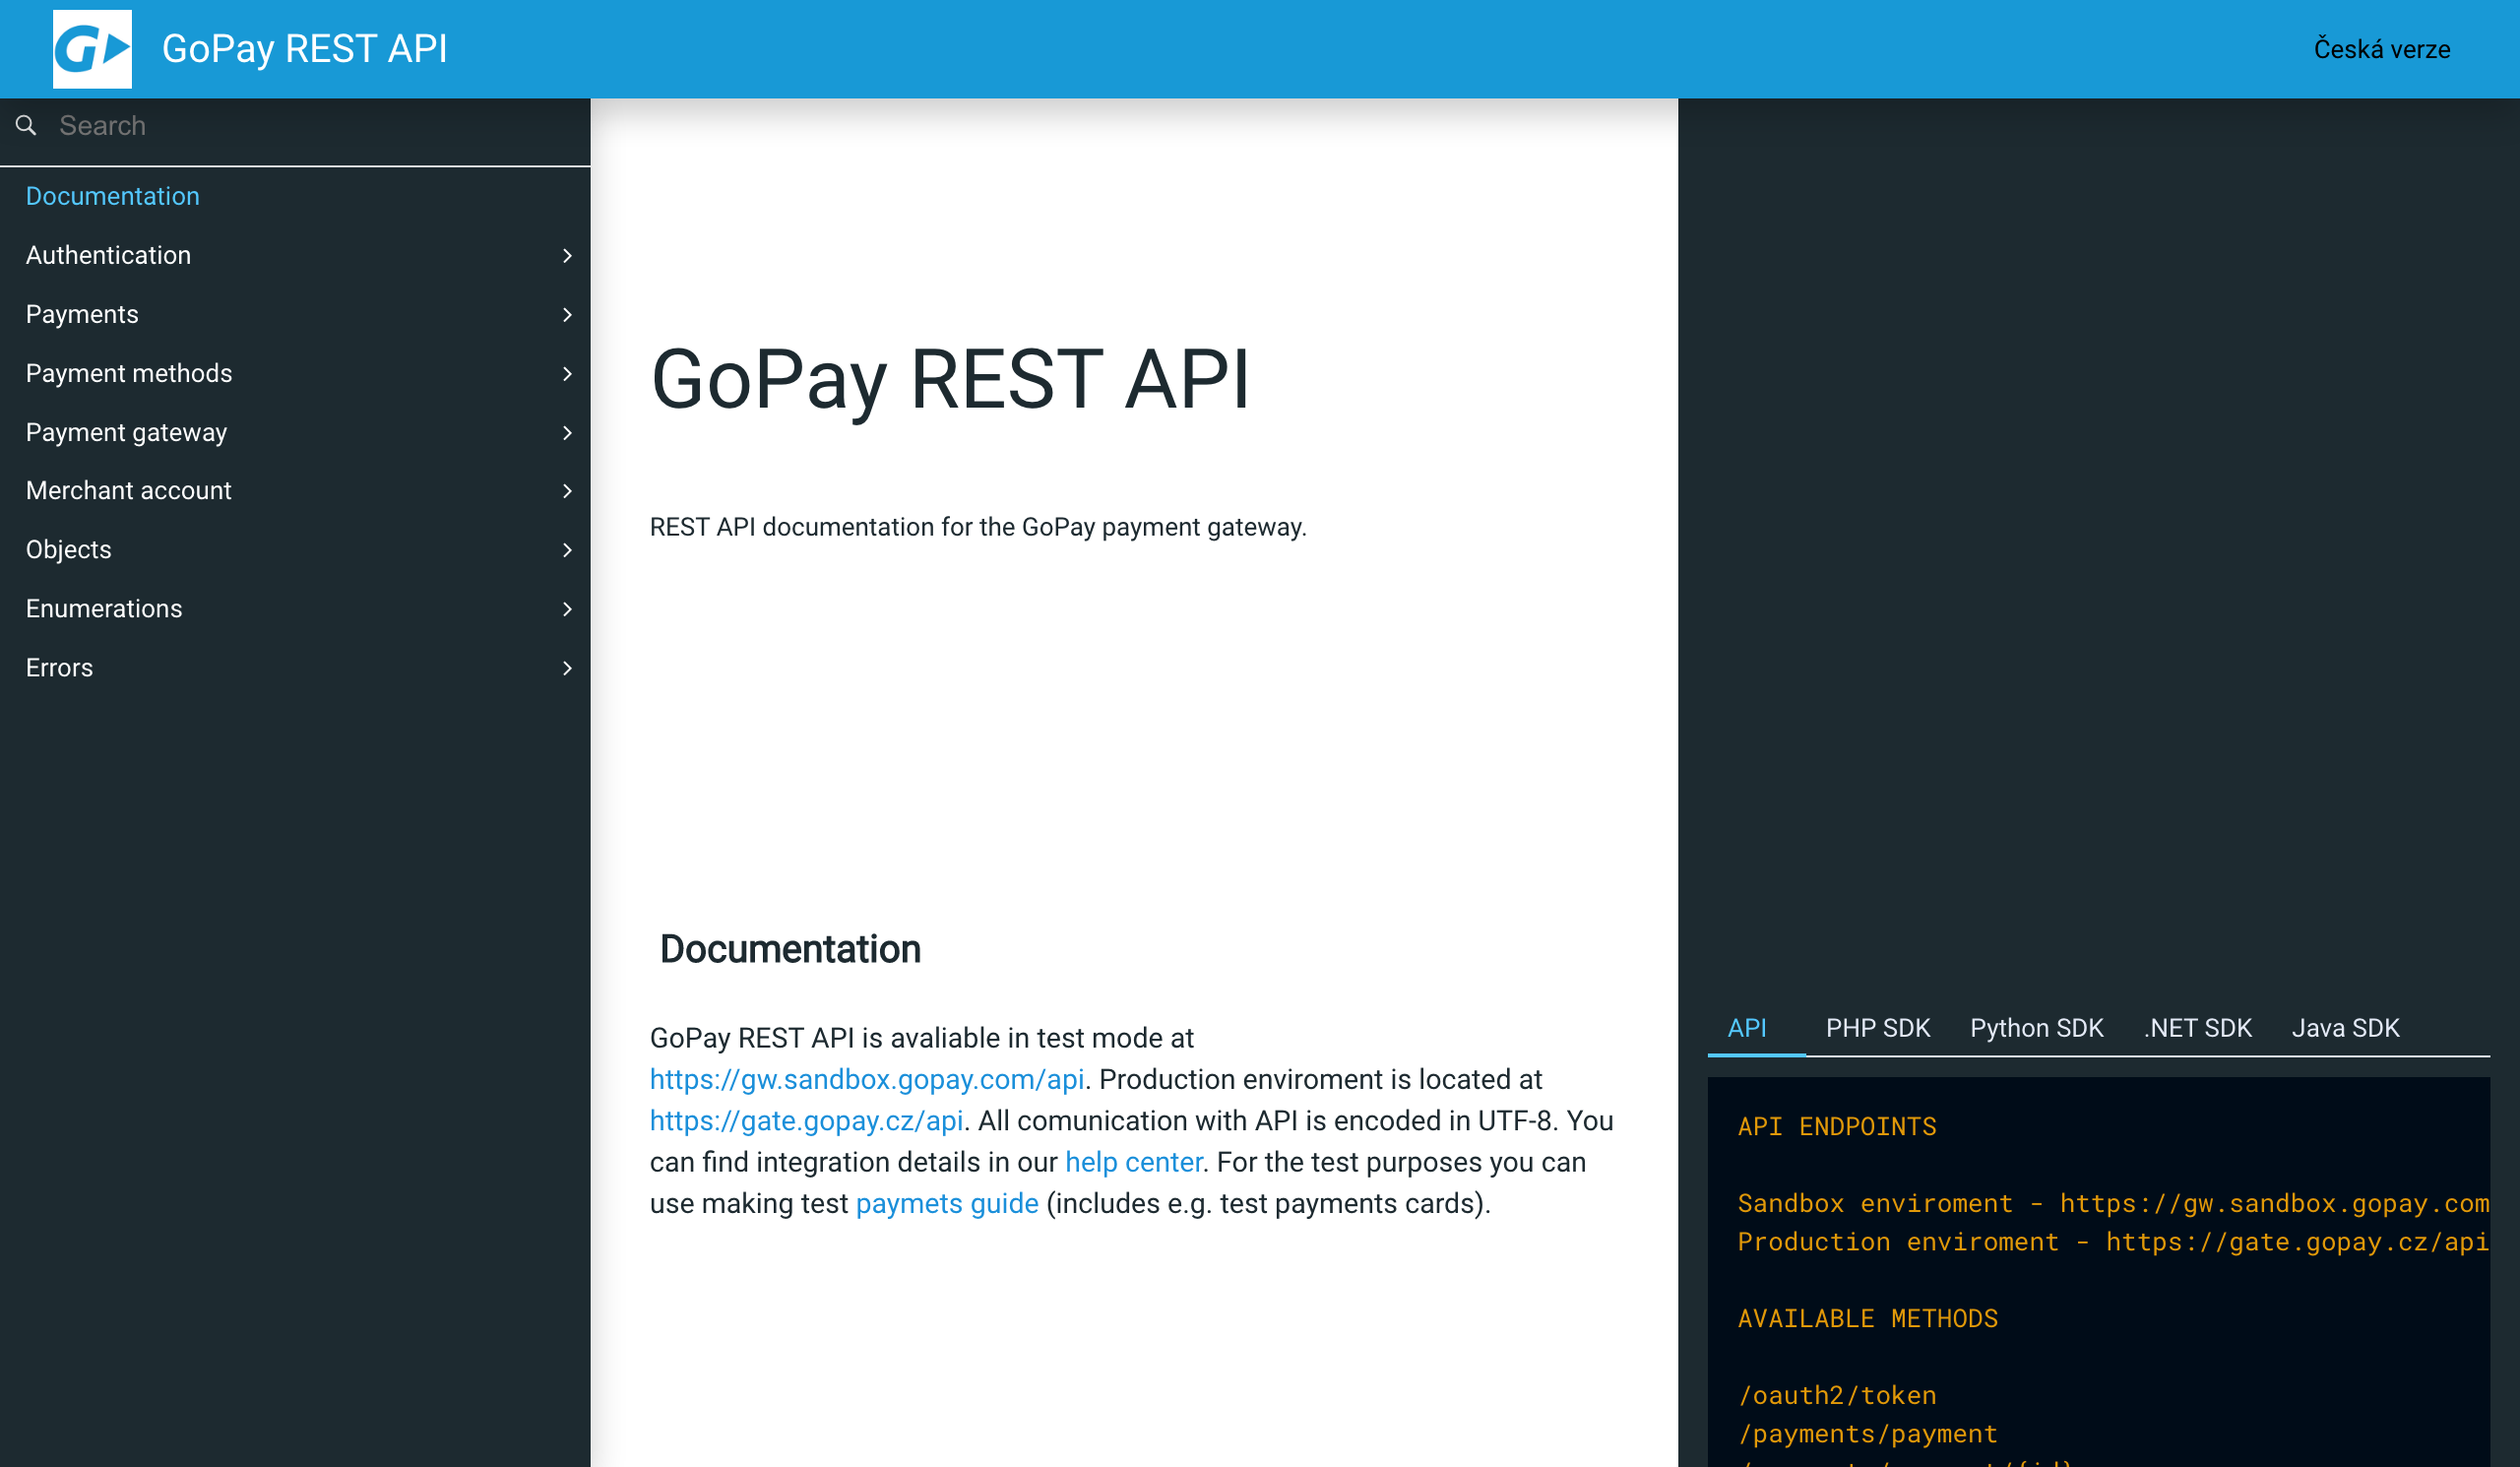Click the API ENDPOINTS code line

tap(1837, 1127)
